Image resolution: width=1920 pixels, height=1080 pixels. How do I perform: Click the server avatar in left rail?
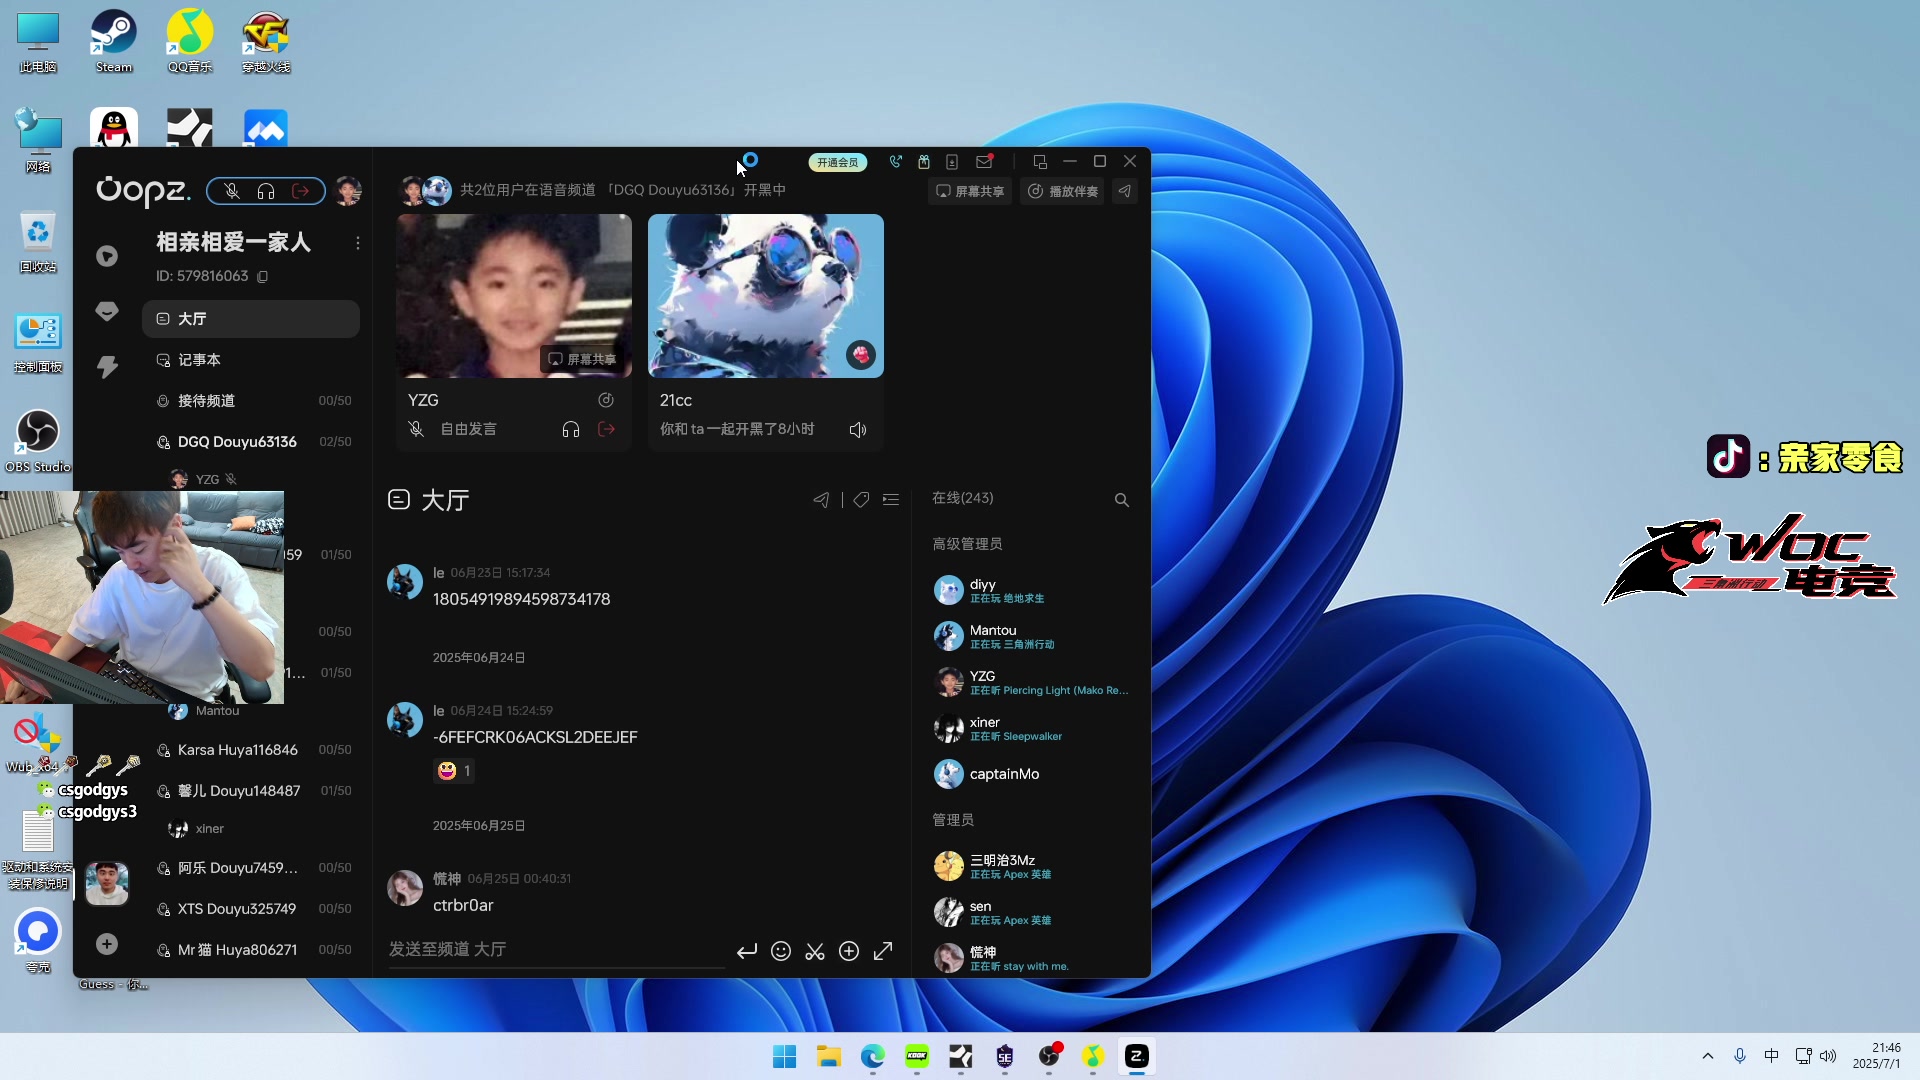tap(107, 884)
